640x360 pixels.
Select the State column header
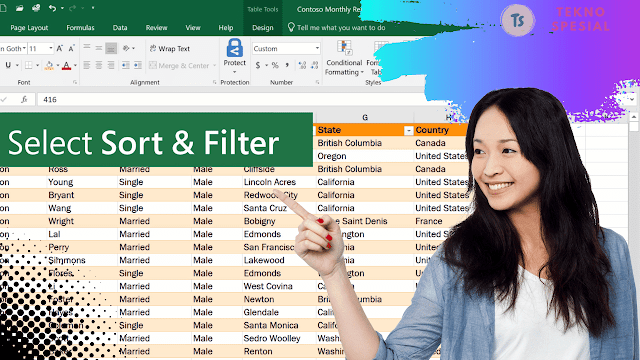point(364,130)
